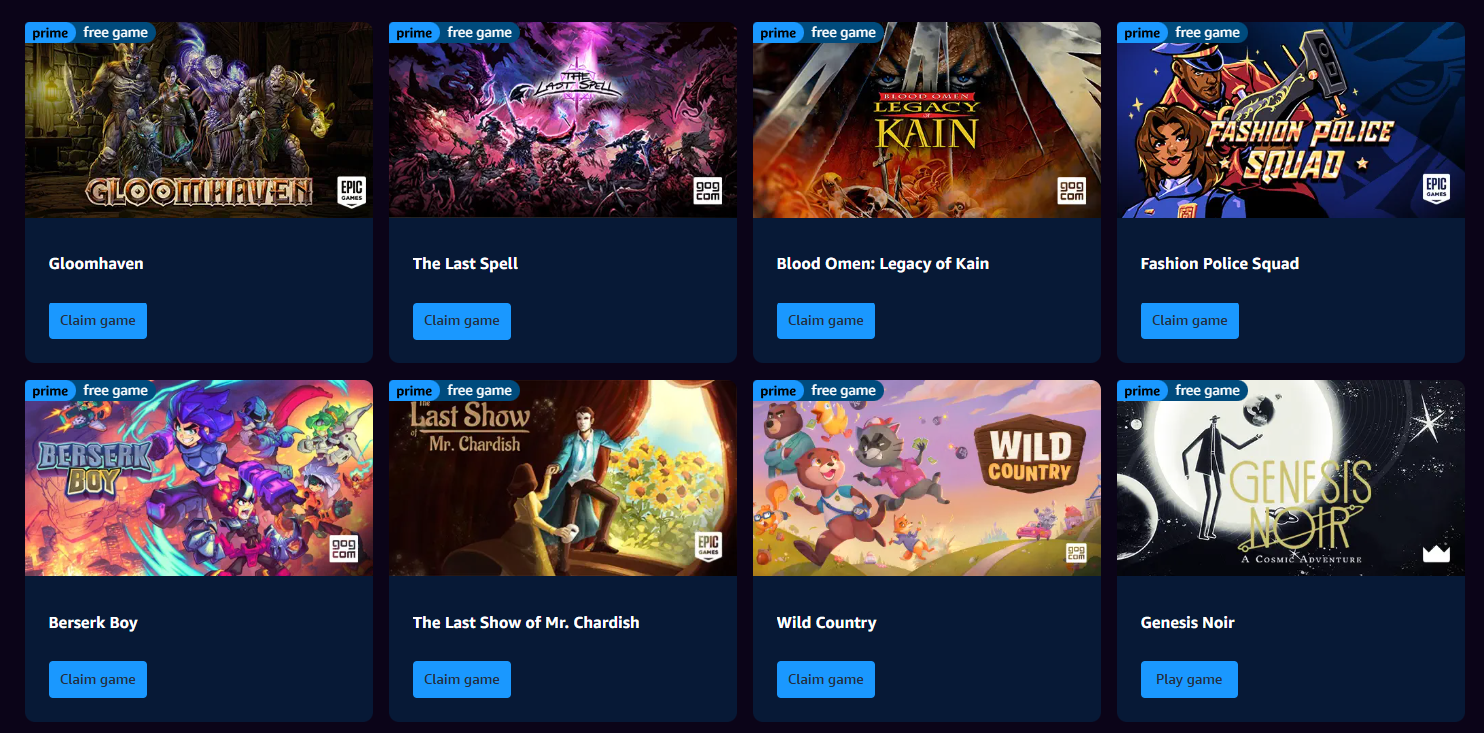
Task: Claim The Last Show of Mr. Chardish
Action: pos(462,679)
